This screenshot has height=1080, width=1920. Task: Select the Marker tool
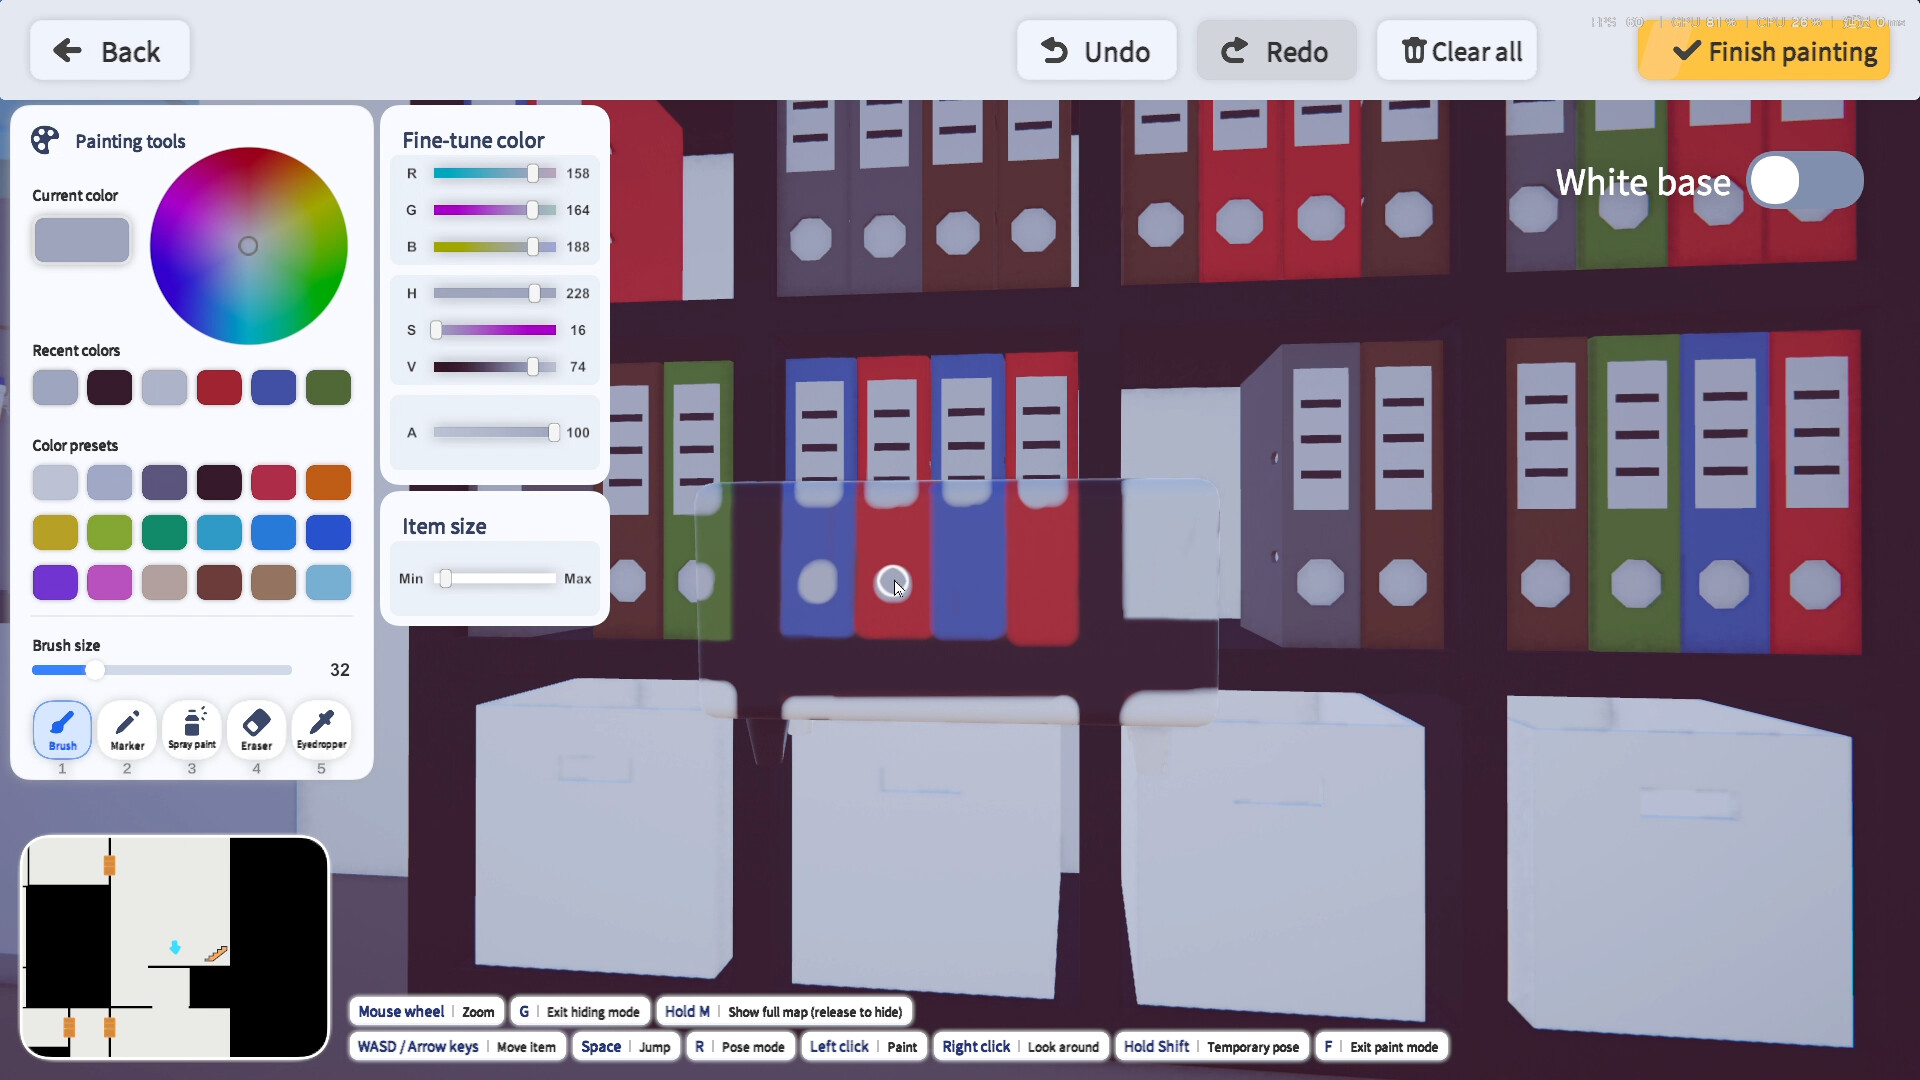click(127, 729)
